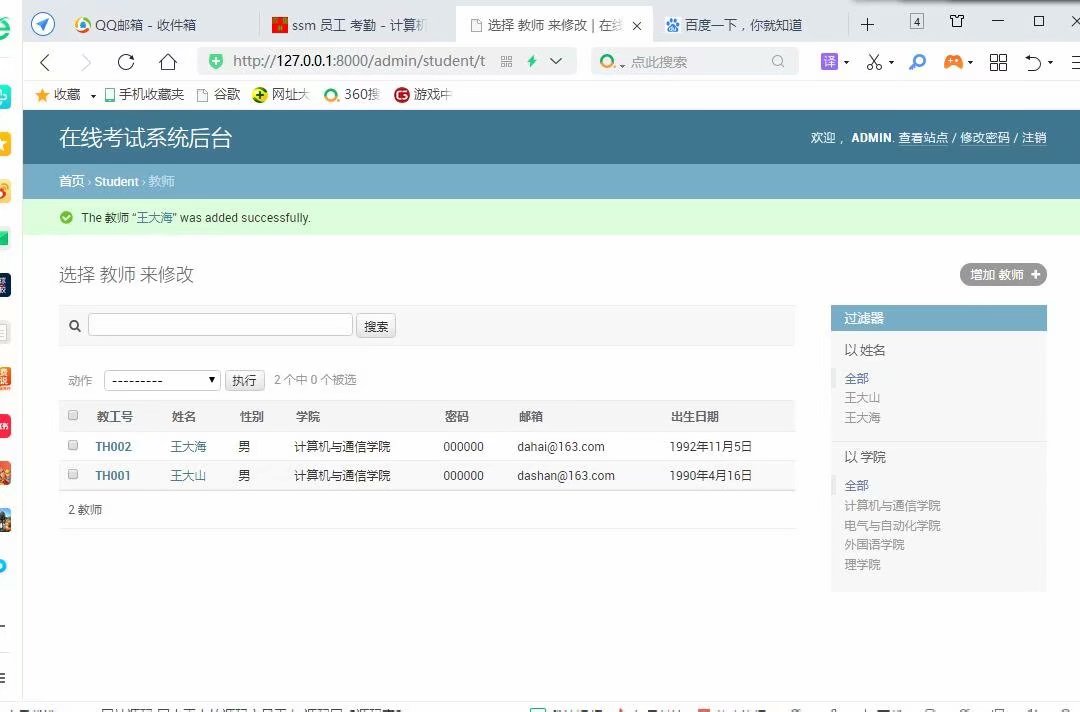This screenshot has width=1080, height=712.
Task: Click 王大山 name in table row
Action: pos(188,476)
